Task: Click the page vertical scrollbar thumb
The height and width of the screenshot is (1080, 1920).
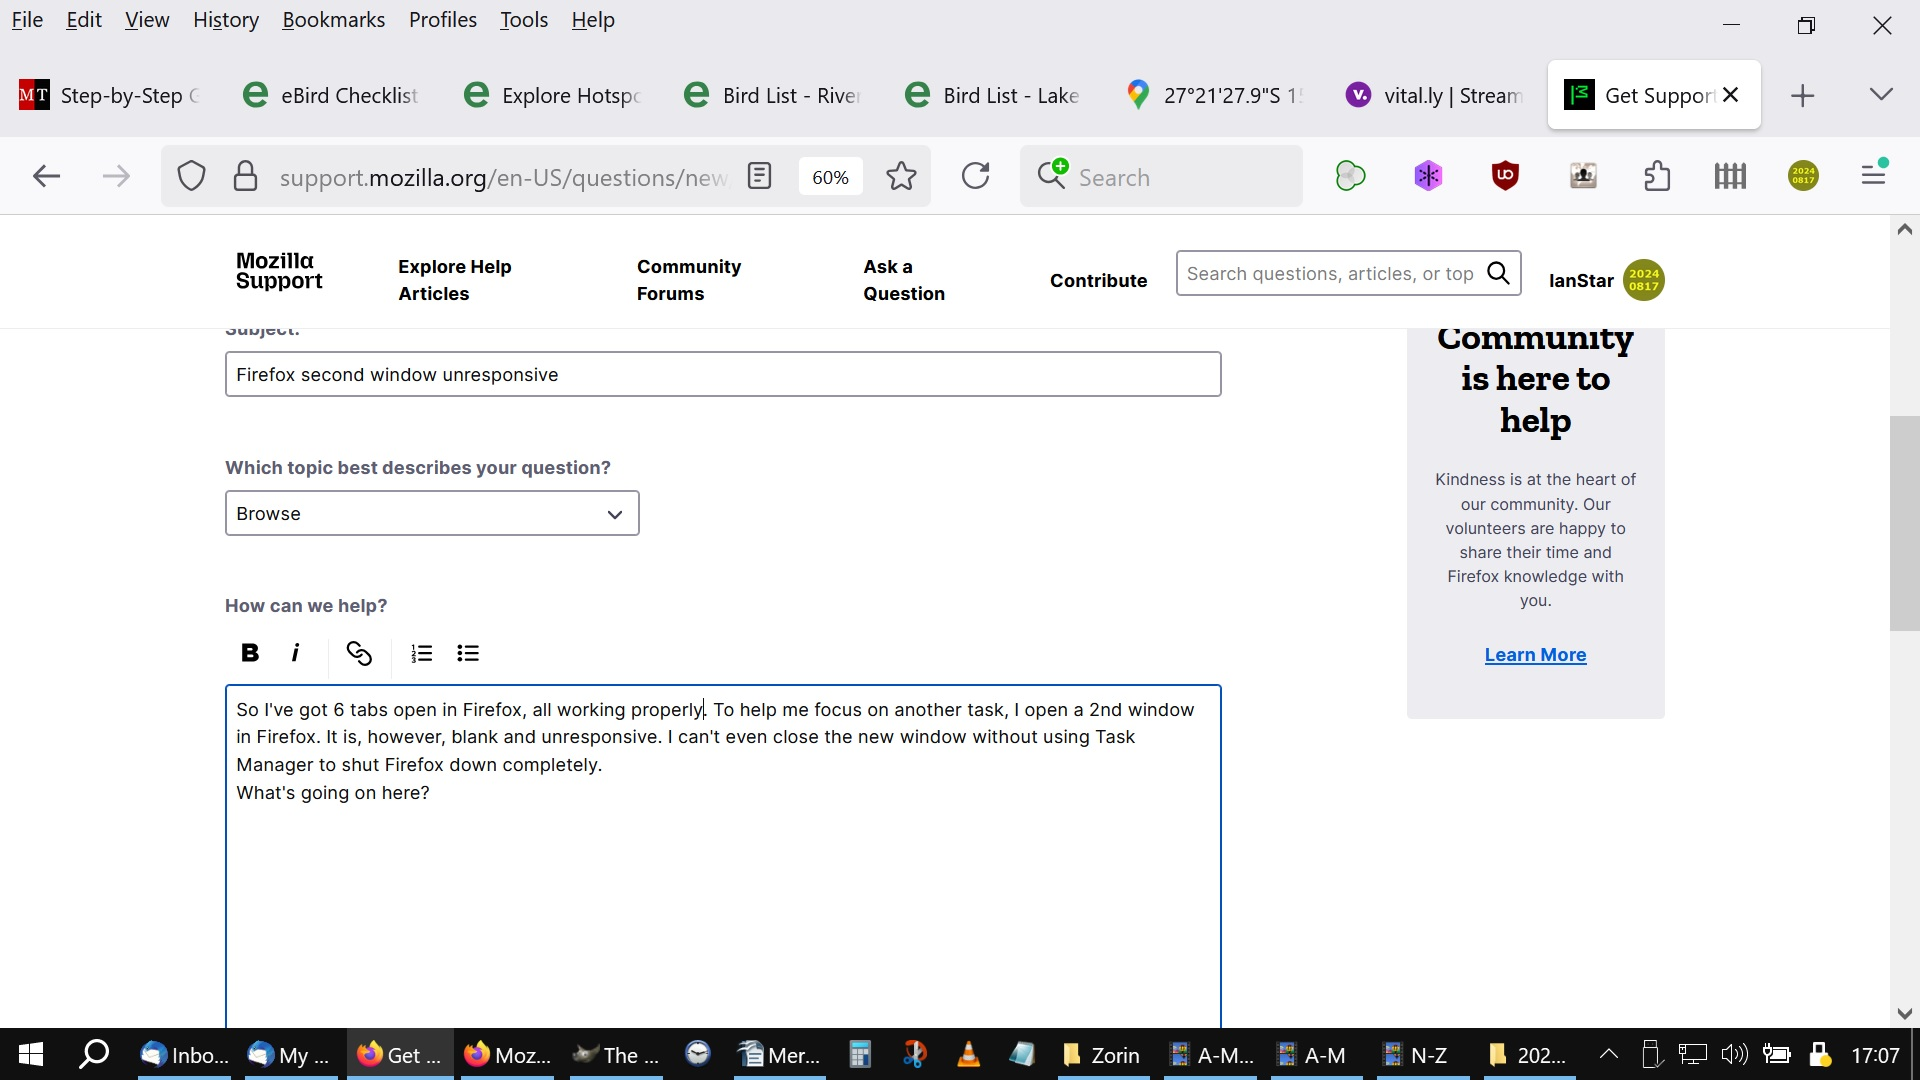Action: (x=1904, y=522)
